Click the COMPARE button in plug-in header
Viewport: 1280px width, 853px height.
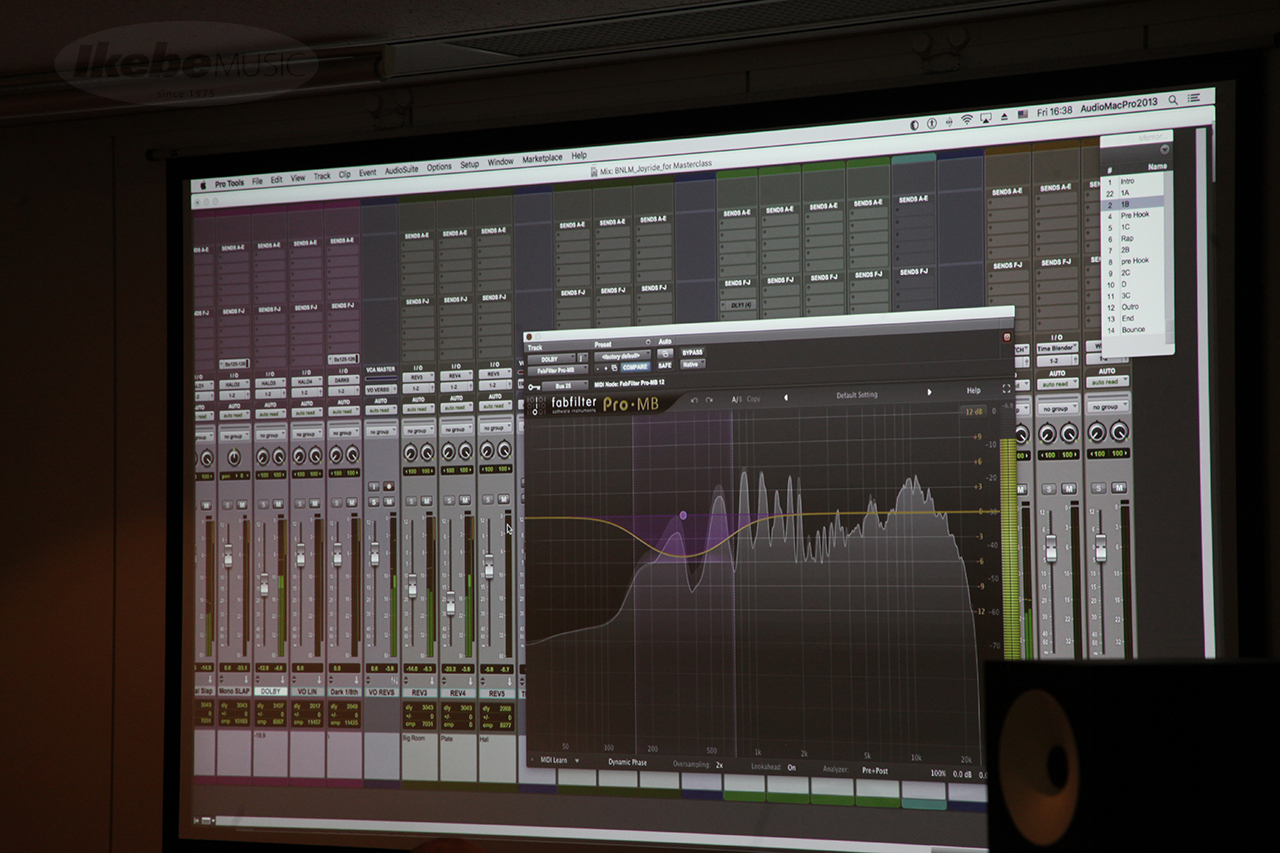(634, 367)
